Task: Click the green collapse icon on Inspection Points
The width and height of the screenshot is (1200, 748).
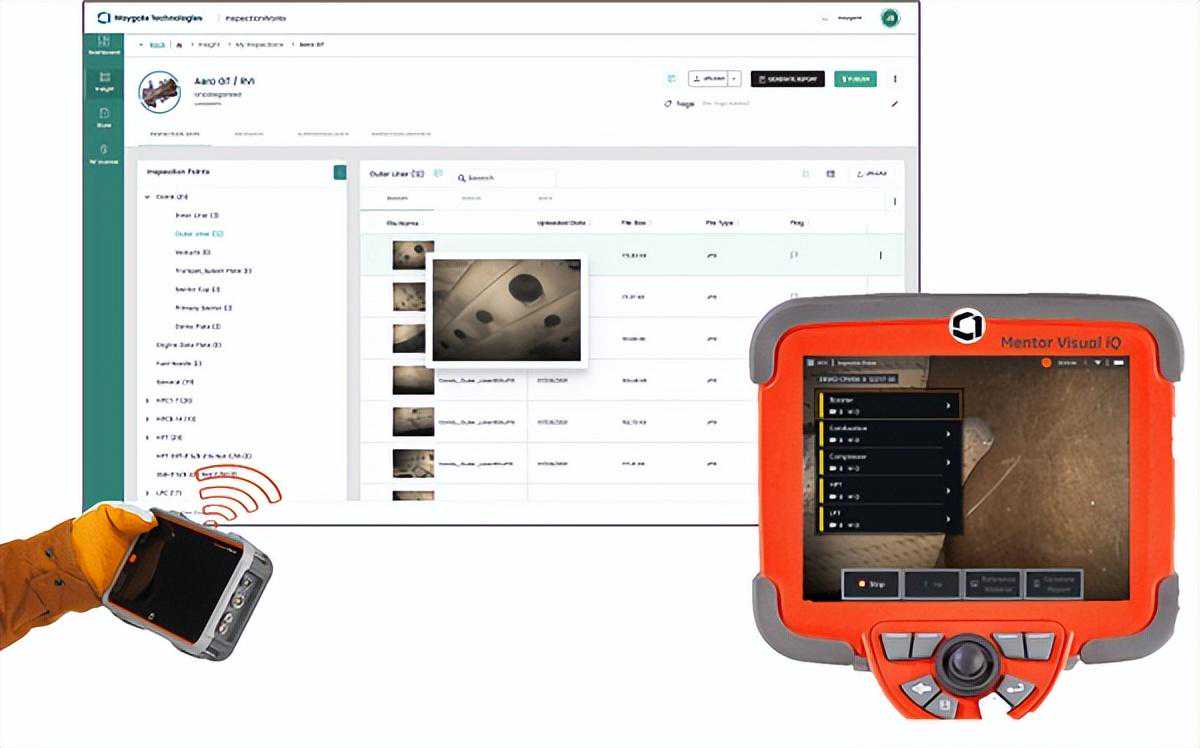Action: pos(340,173)
